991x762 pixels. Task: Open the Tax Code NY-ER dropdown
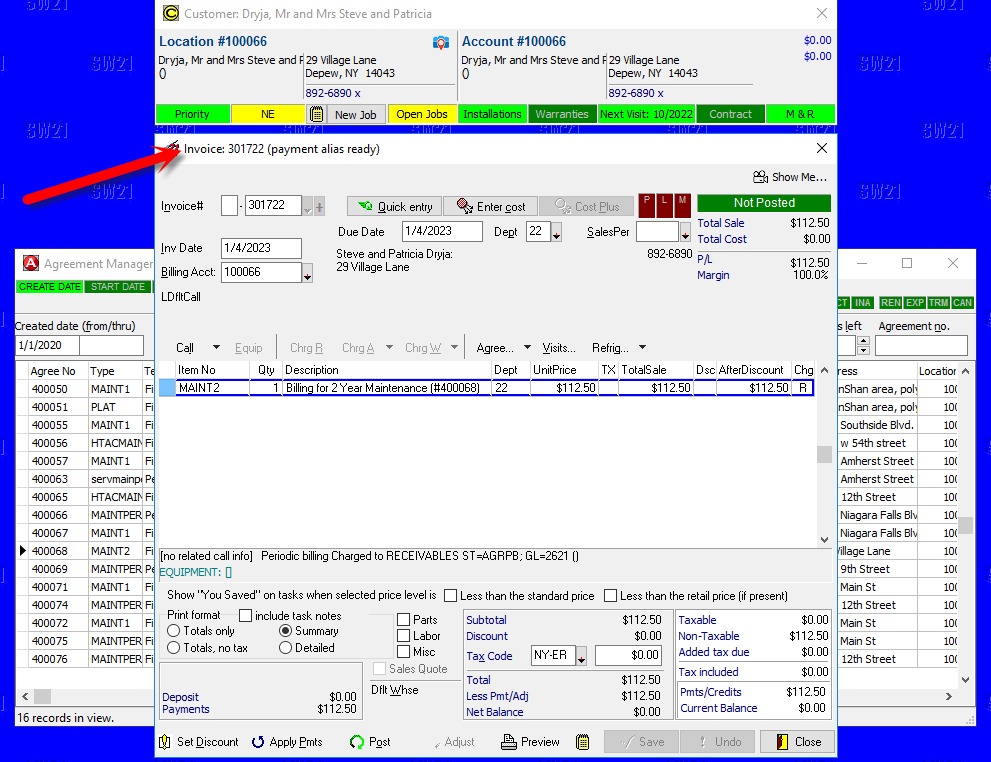(581, 657)
